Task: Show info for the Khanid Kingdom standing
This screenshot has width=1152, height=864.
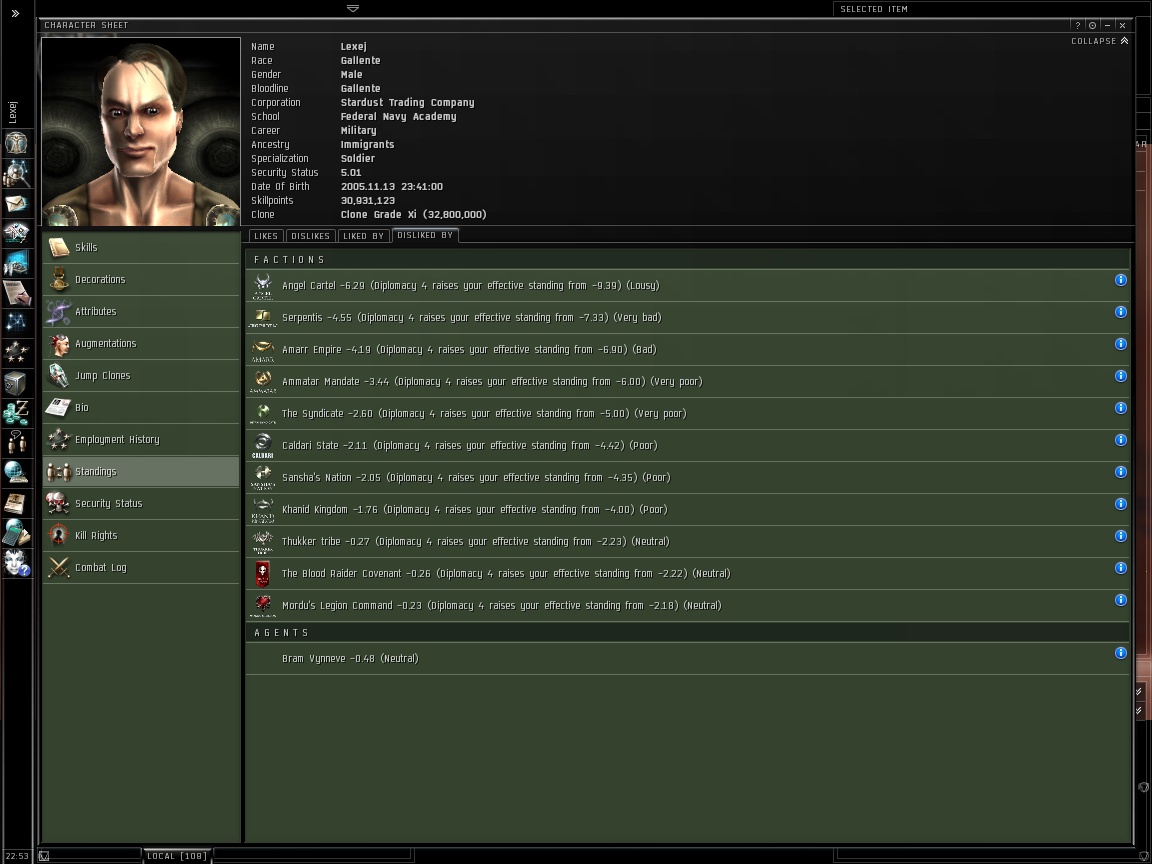Action: 1120,504
